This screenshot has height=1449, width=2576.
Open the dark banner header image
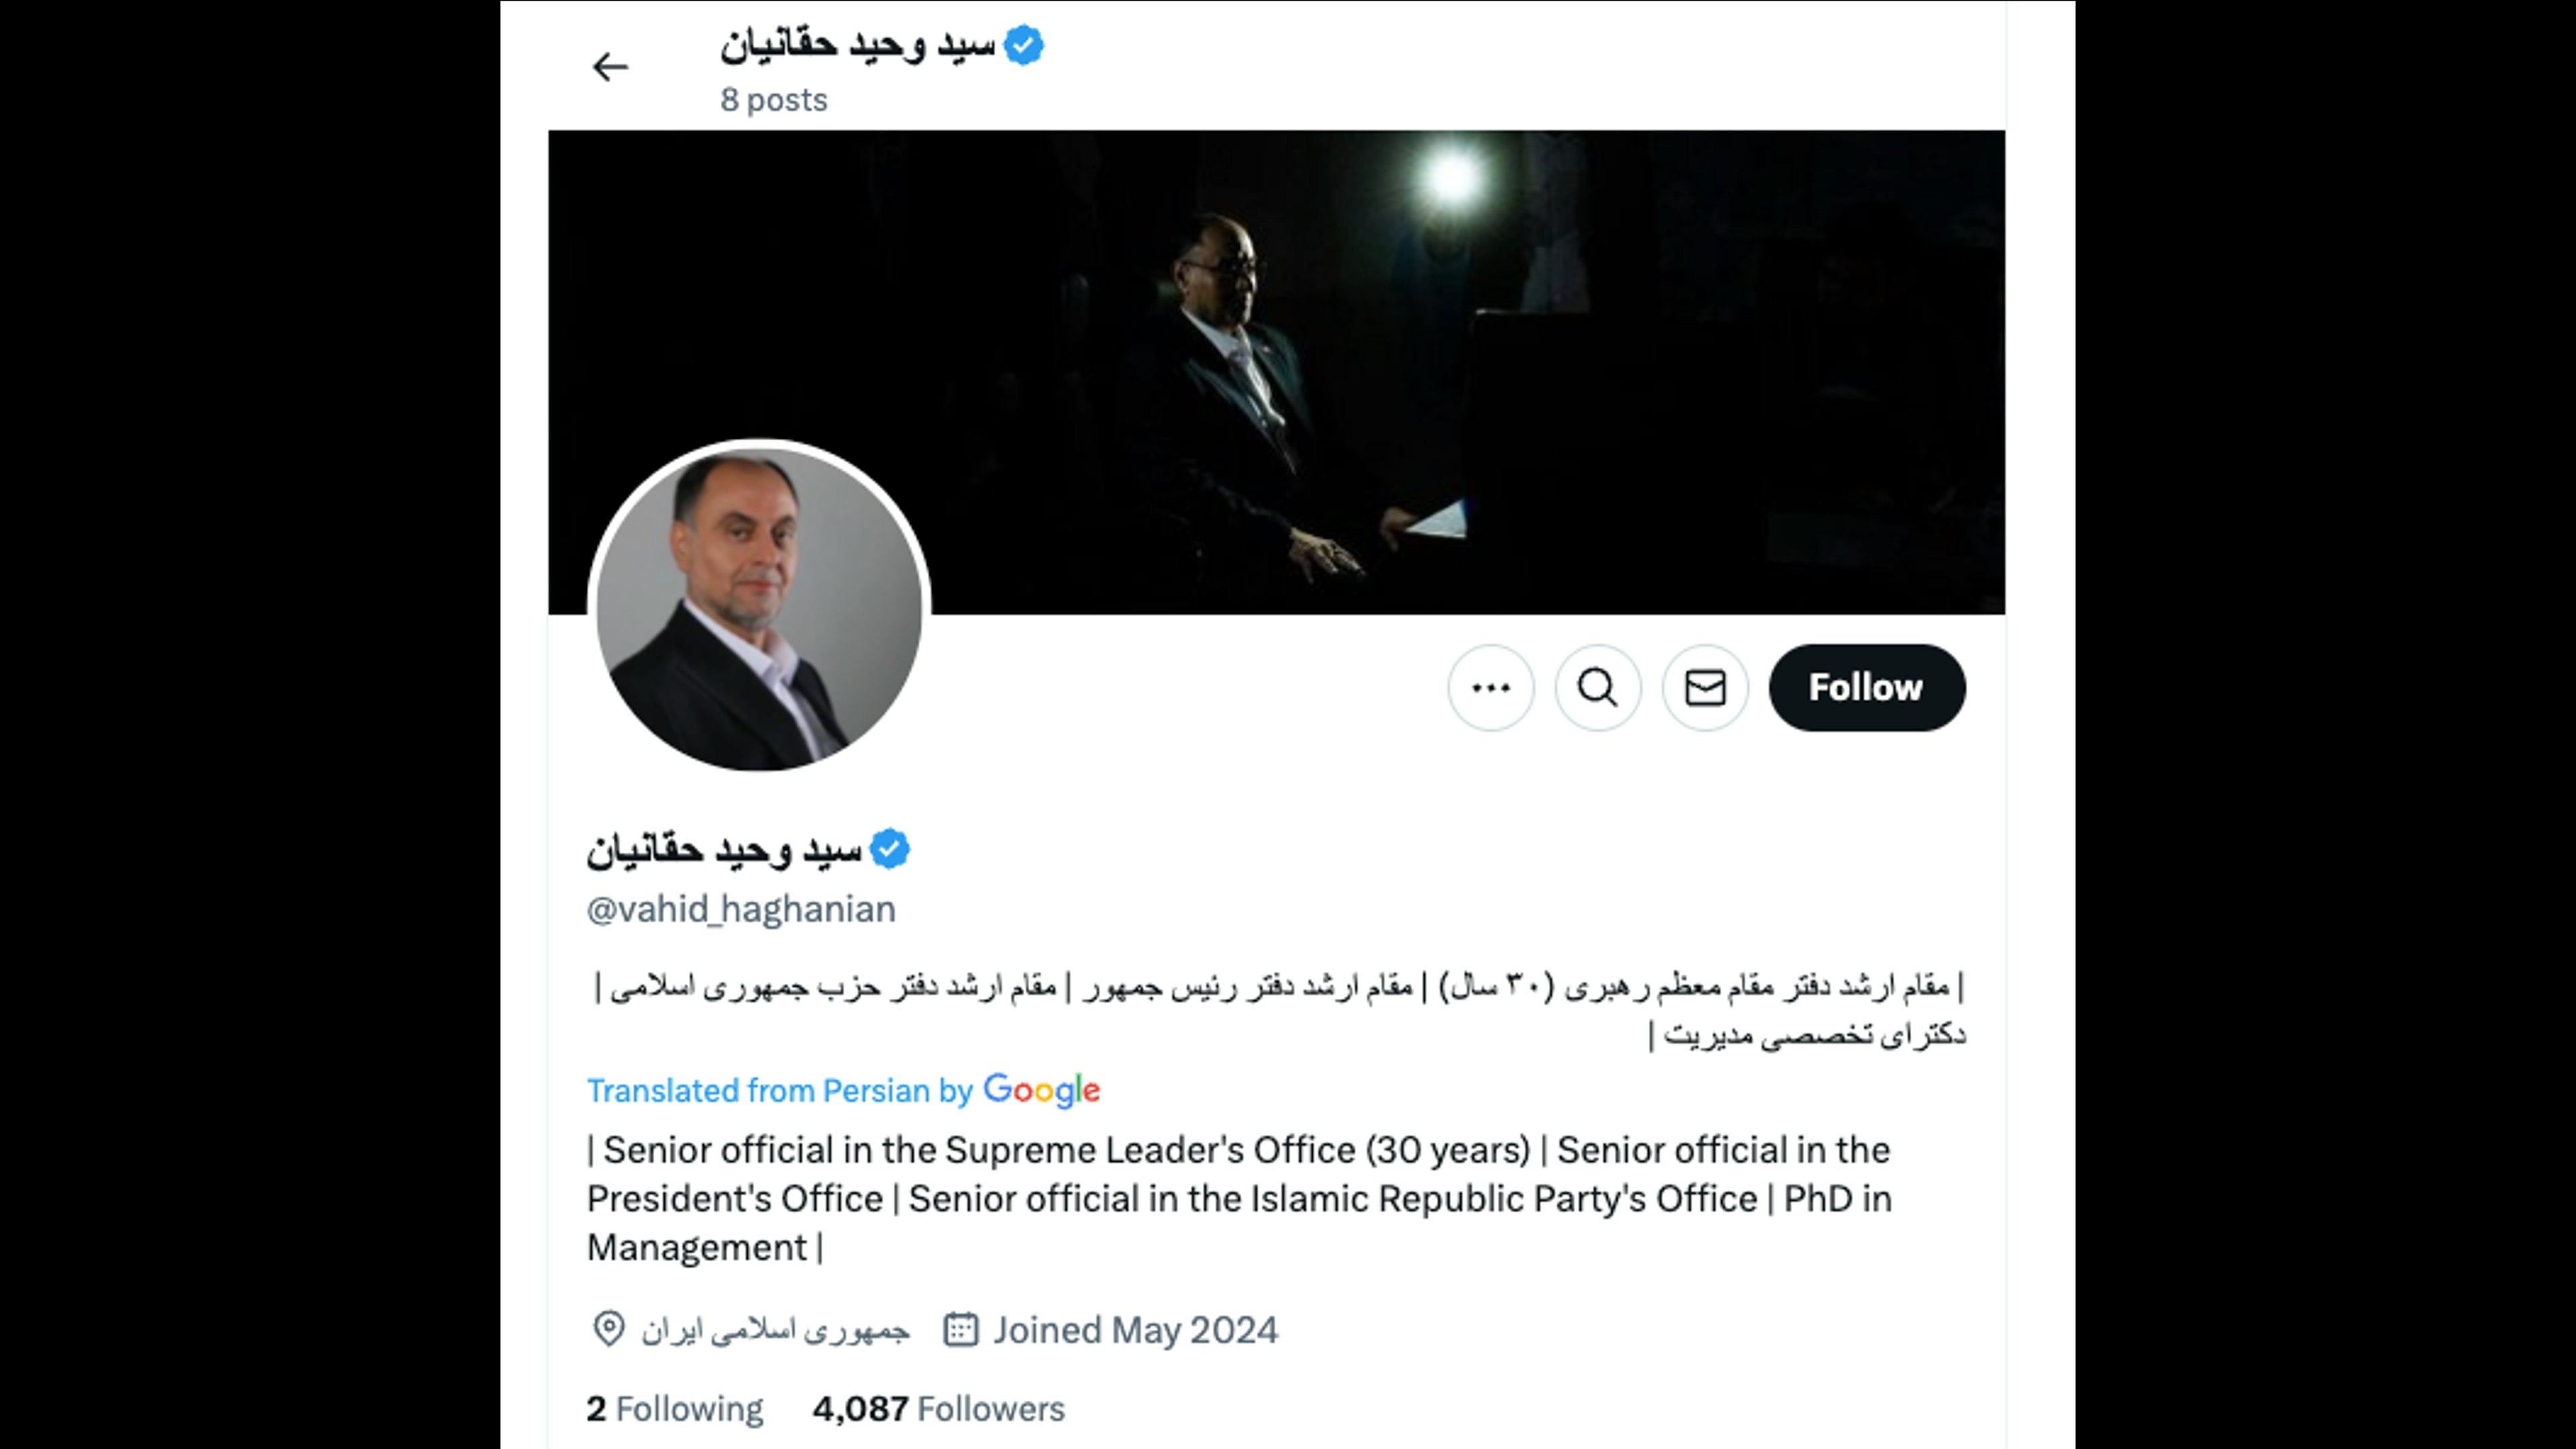pos(1276,372)
